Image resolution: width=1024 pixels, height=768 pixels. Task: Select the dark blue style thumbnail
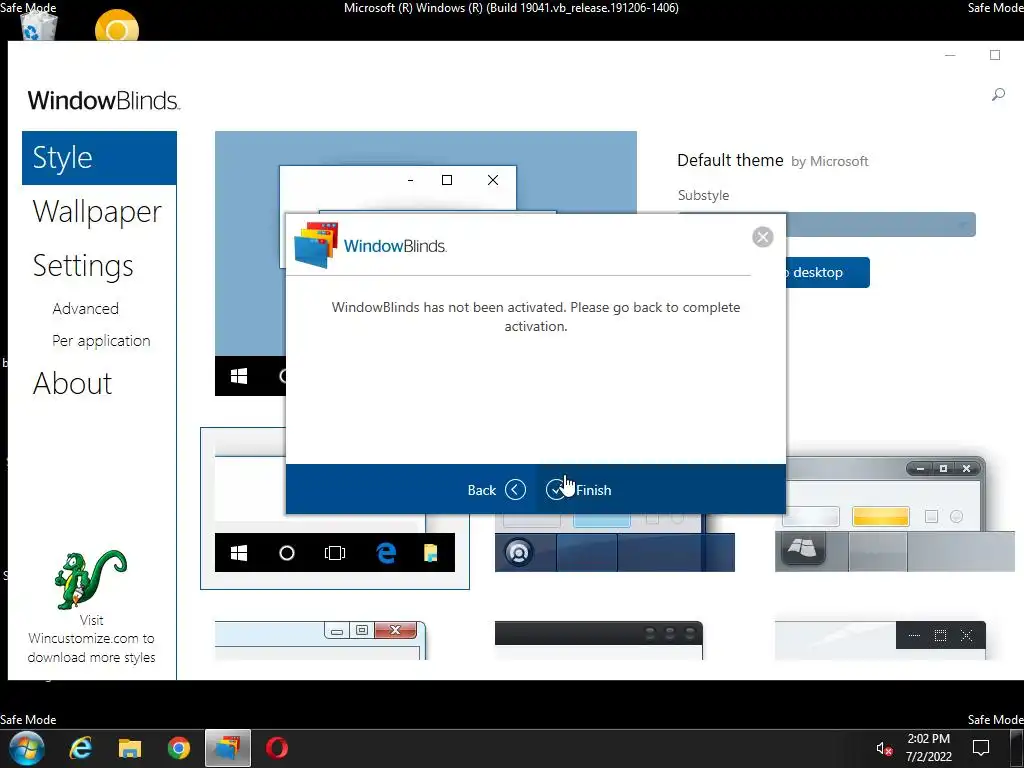(615, 543)
